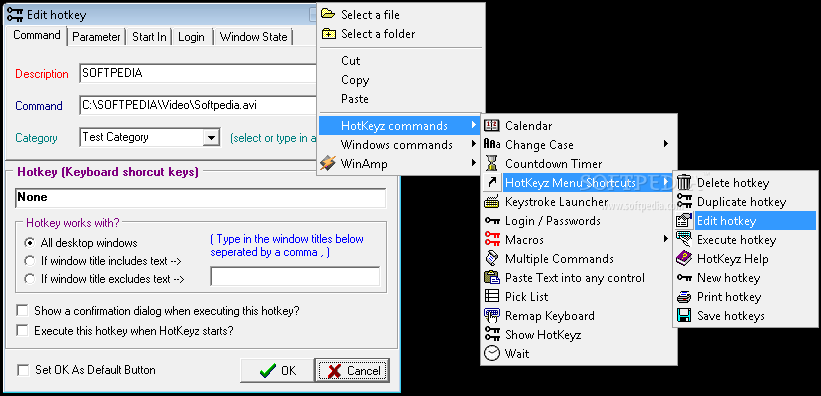Click the Save hotkeys floppy disk icon
Image resolution: width=821 pixels, height=396 pixels.
tap(684, 316)
